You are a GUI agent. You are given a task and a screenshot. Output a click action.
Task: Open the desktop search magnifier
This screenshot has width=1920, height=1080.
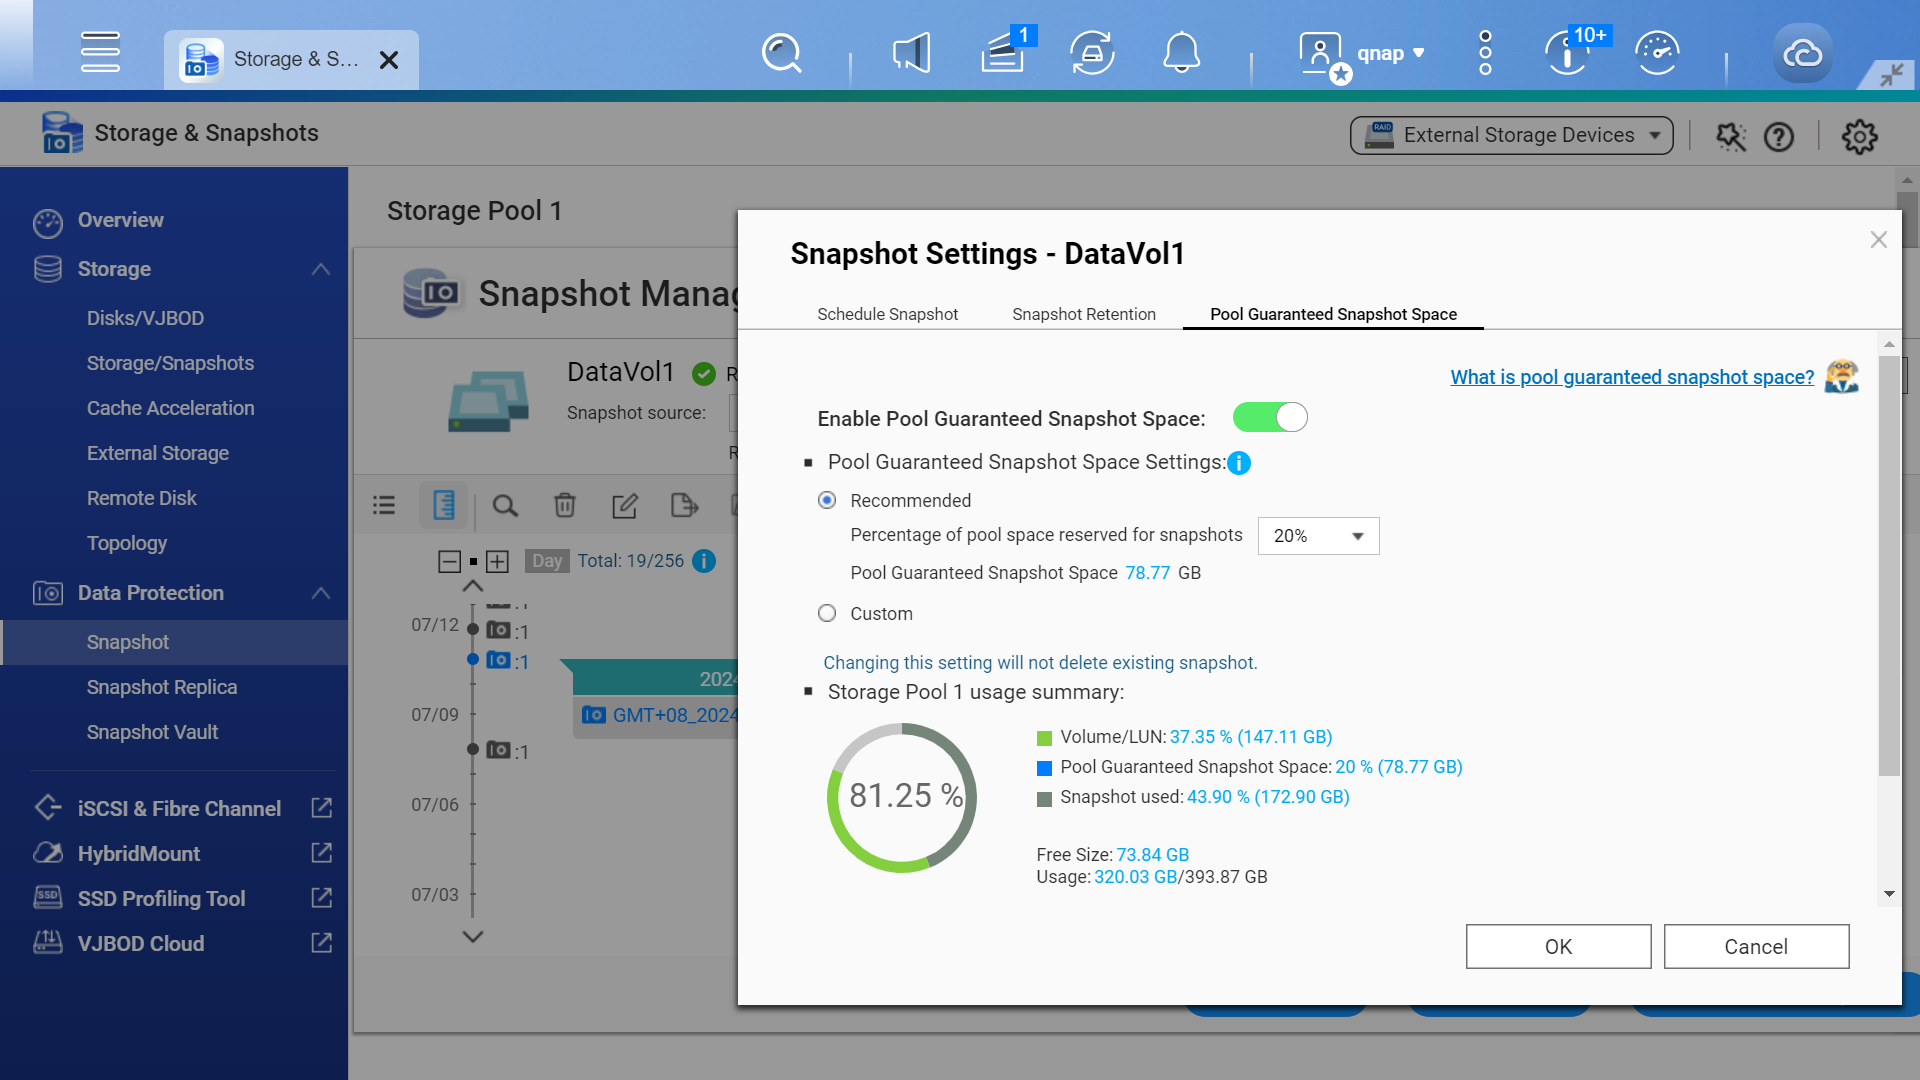(x=781, y=53)
